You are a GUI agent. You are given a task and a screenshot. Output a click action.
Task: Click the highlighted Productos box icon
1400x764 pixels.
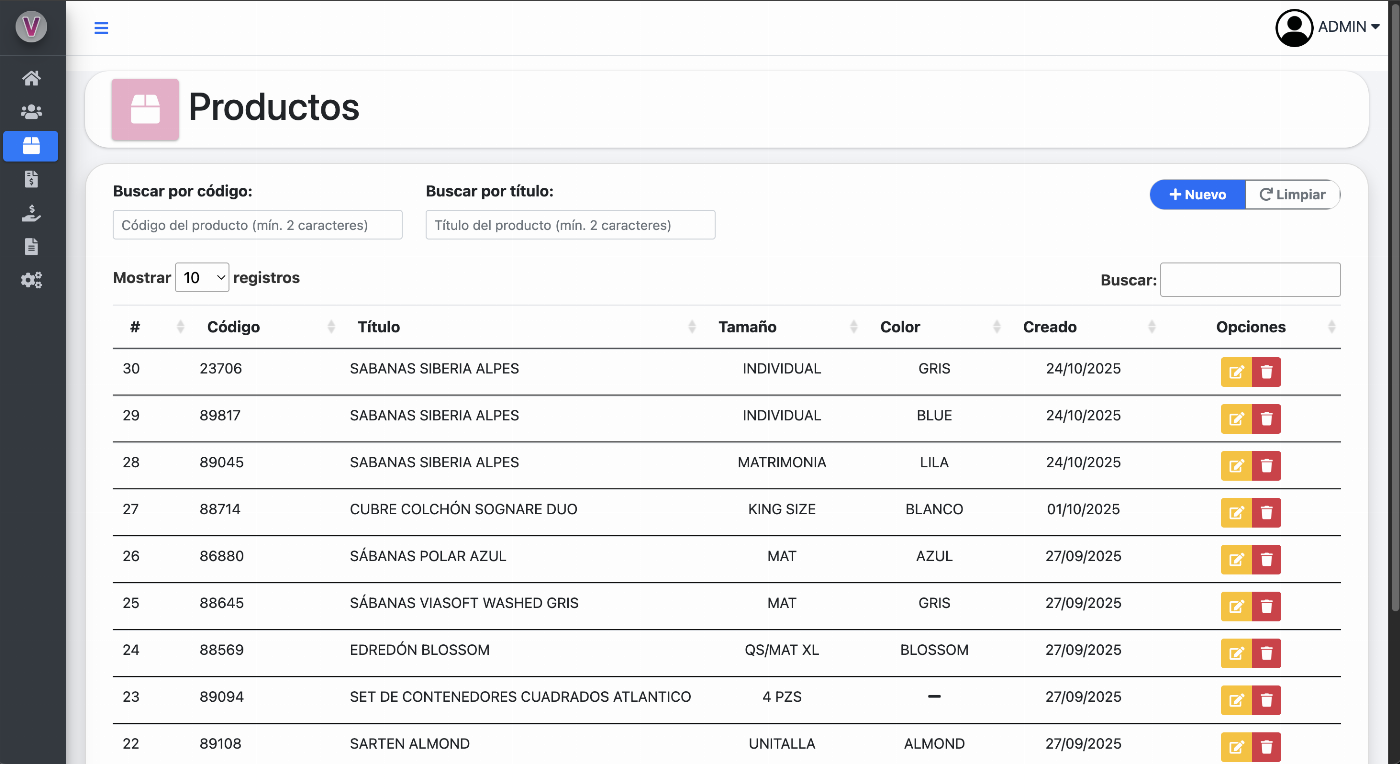[31, 146]
